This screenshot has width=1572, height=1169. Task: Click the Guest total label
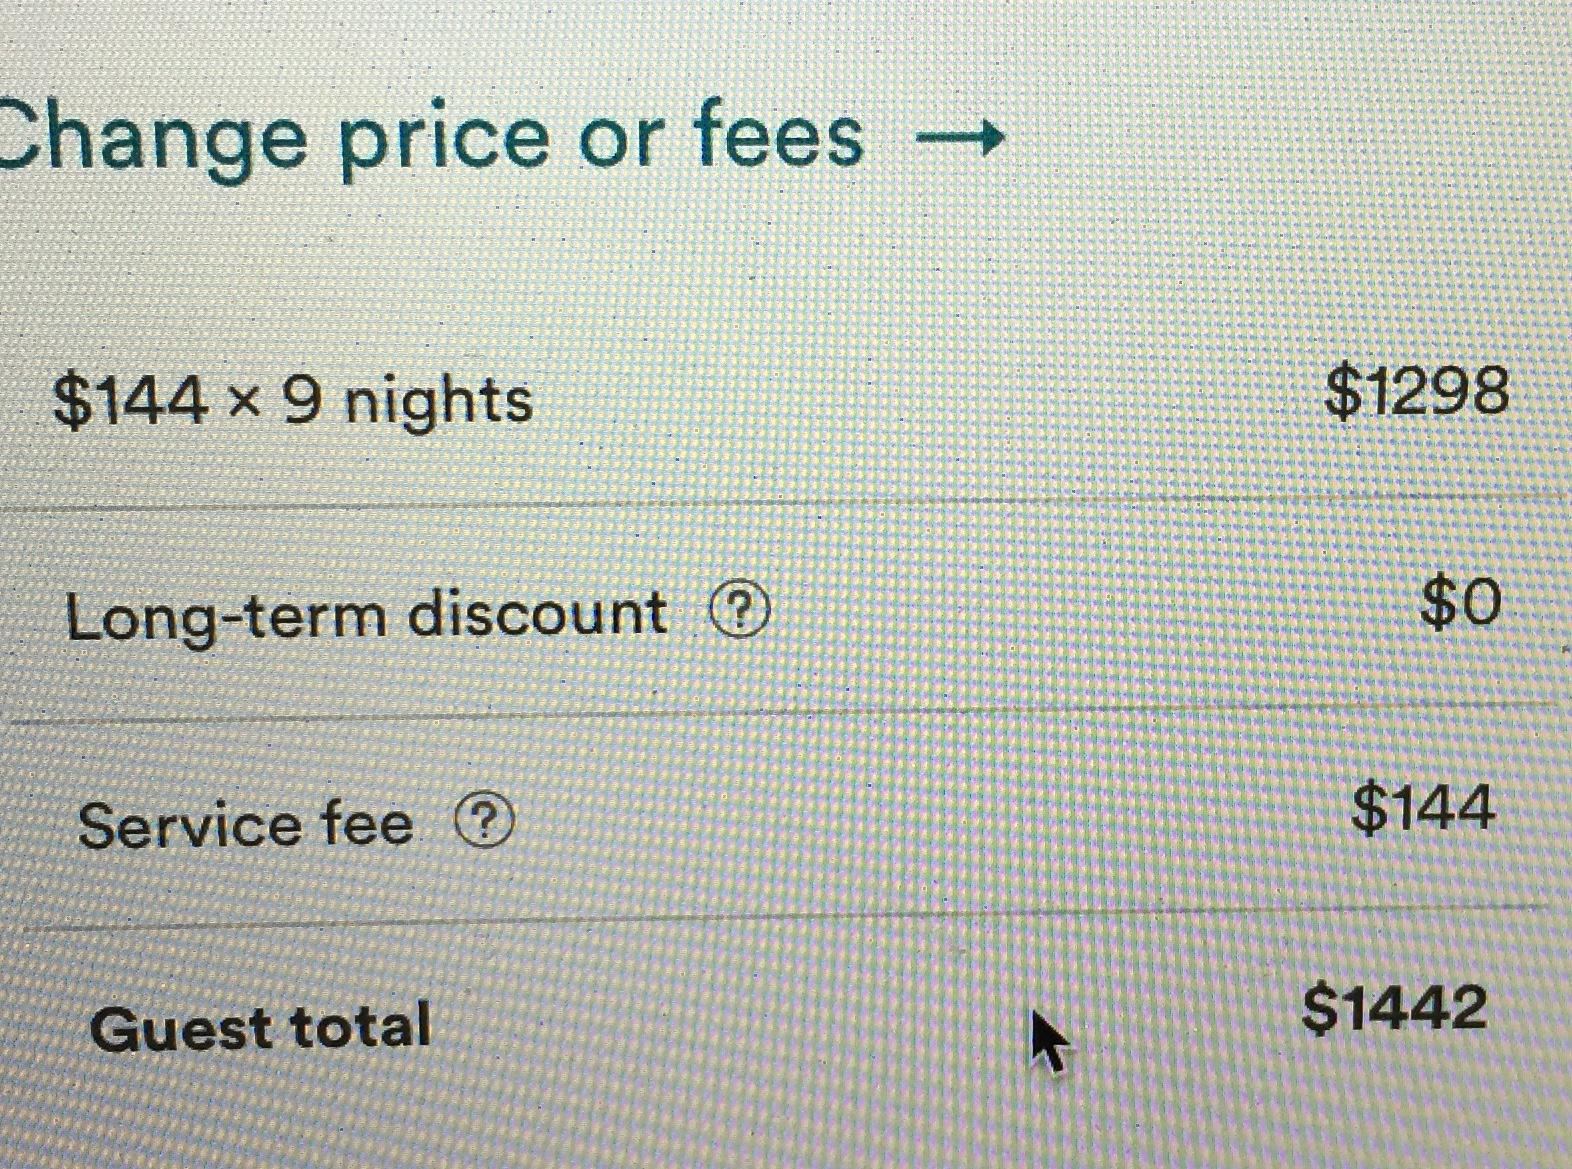(x=260, y=1027)
